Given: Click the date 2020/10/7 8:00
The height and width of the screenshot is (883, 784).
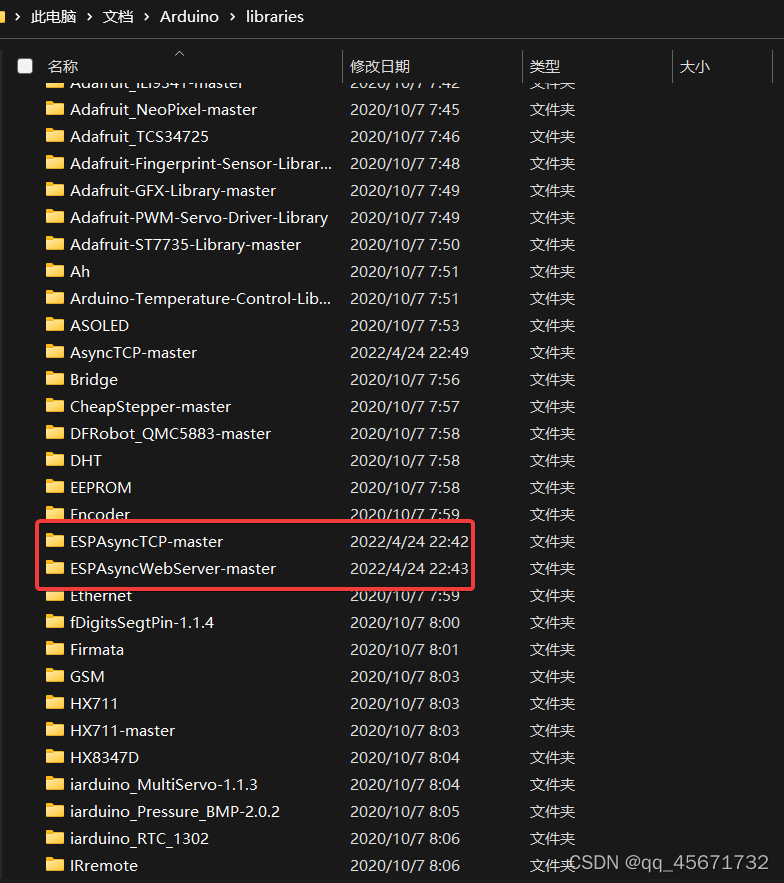Looking at the screenshot, I should pyautogui.click(x=405, y=622).
